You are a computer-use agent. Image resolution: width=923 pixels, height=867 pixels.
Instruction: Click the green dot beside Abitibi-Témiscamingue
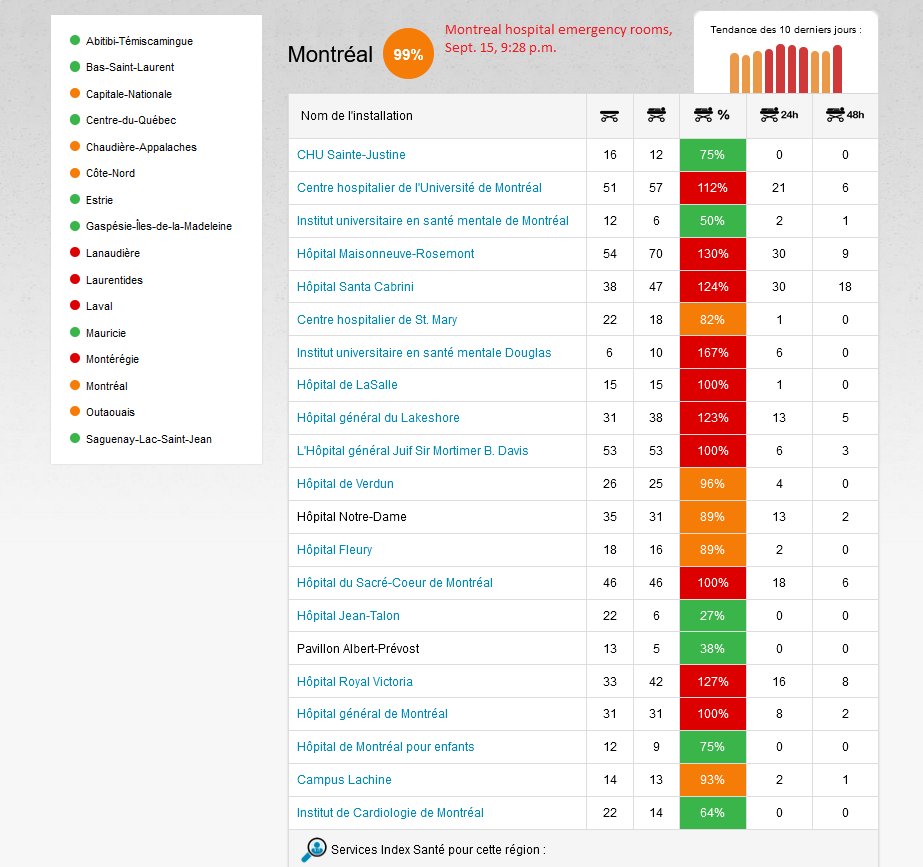(x=75, y=40)
